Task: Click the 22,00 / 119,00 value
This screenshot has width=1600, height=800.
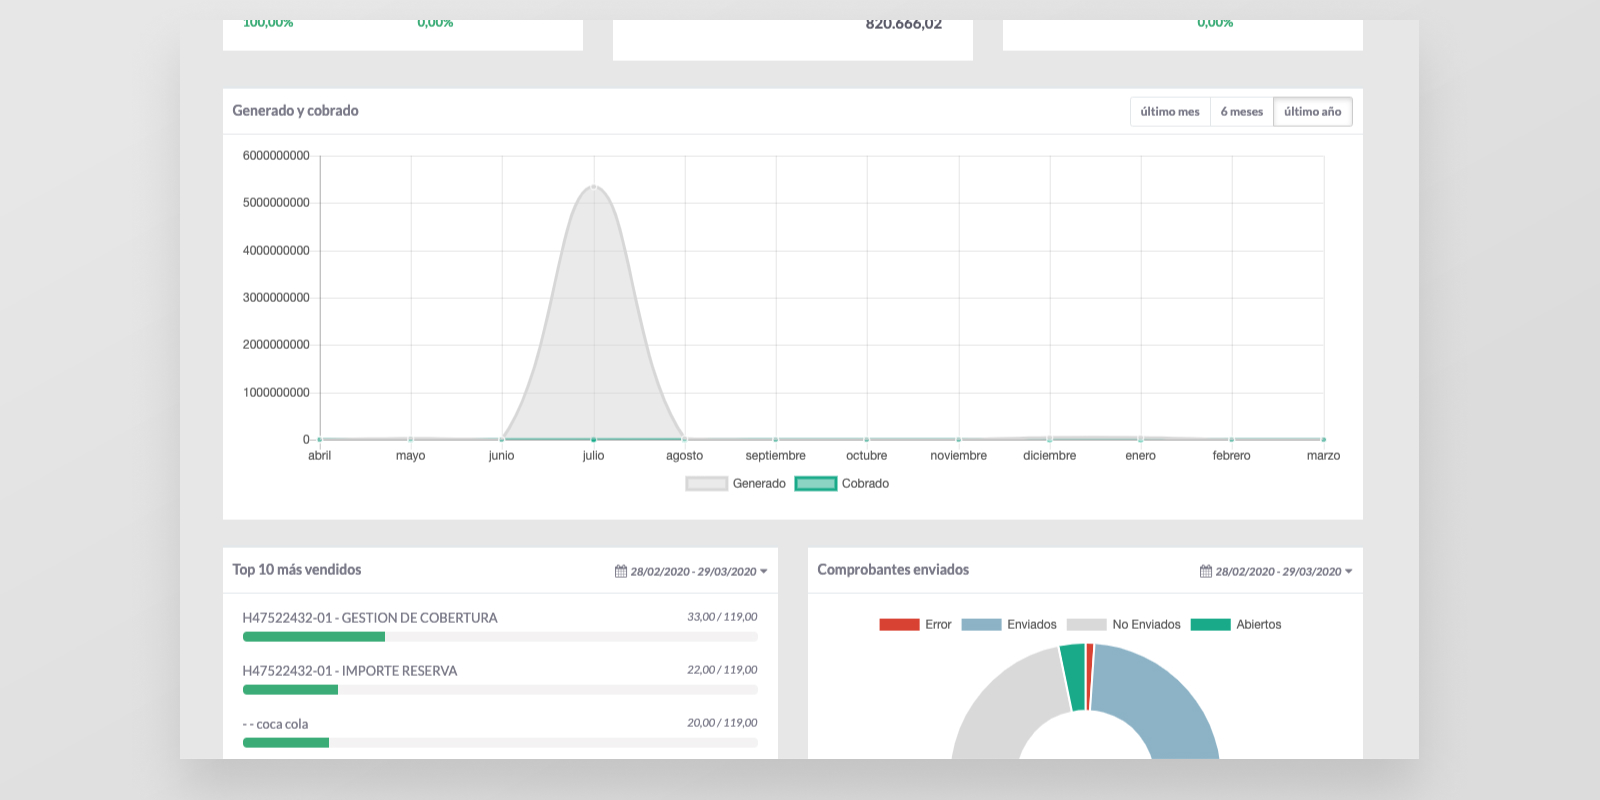Action: tap(722, 670)
